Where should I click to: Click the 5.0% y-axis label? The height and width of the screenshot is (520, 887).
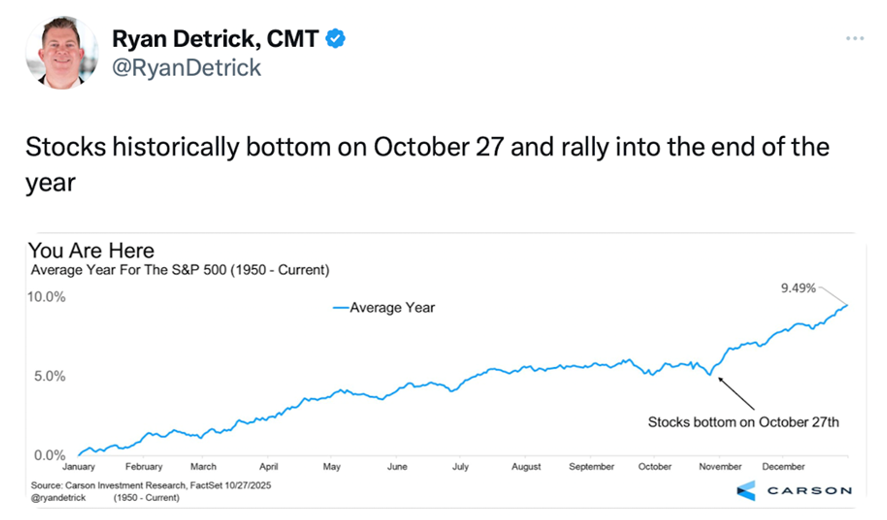(x=50, y=377)
